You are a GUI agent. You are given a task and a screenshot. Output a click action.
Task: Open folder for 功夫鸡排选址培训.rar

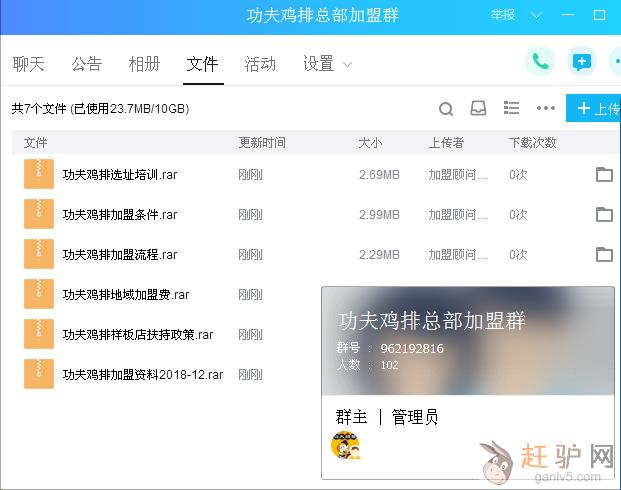[604, 175]
